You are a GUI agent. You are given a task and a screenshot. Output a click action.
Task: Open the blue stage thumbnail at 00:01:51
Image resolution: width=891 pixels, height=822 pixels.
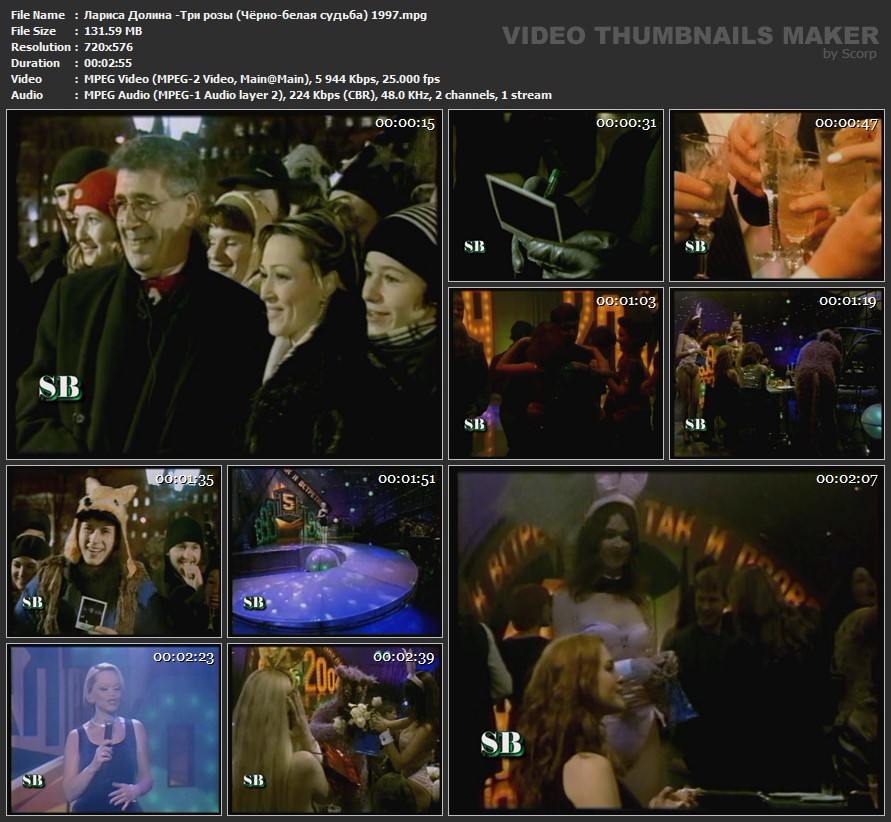click(334, 551)
